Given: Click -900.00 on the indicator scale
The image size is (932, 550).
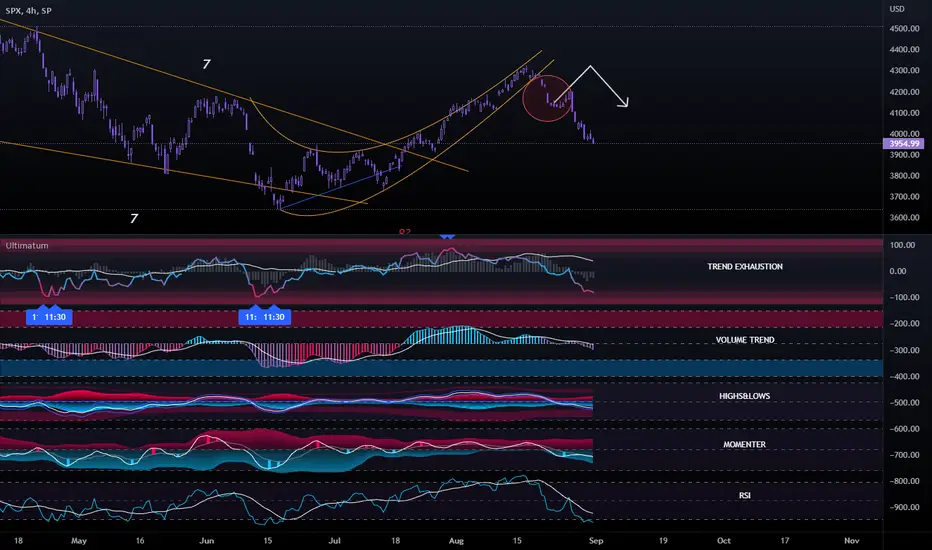Looking at the screenshot, I should [903, 506].
